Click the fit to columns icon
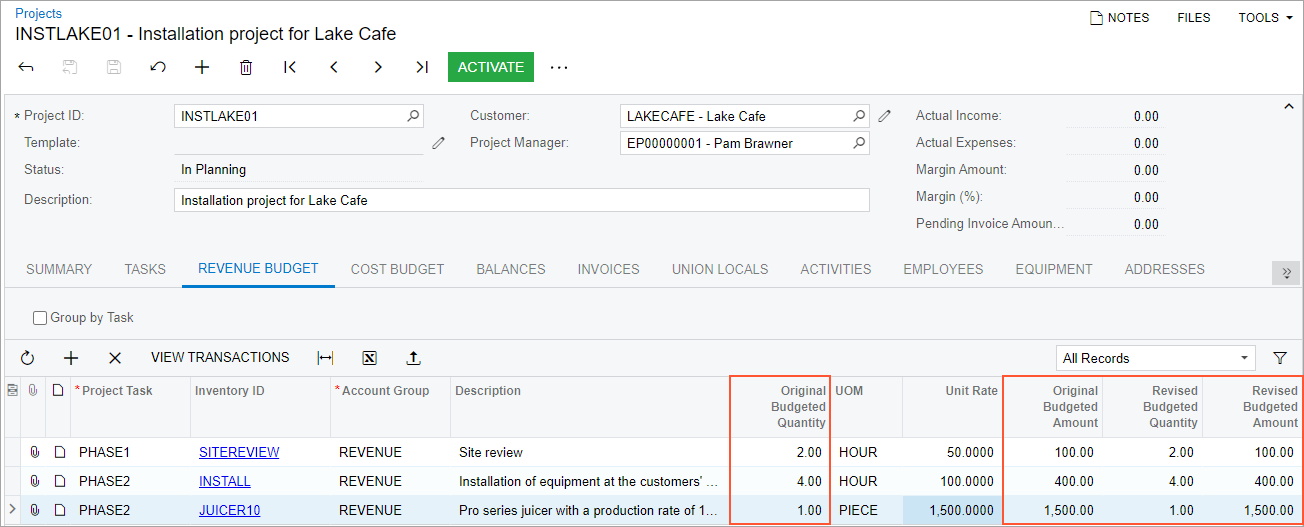Image resolution: width=1304 pixels, height=527 pixels. pyautogui.click(x=325, y=358)
